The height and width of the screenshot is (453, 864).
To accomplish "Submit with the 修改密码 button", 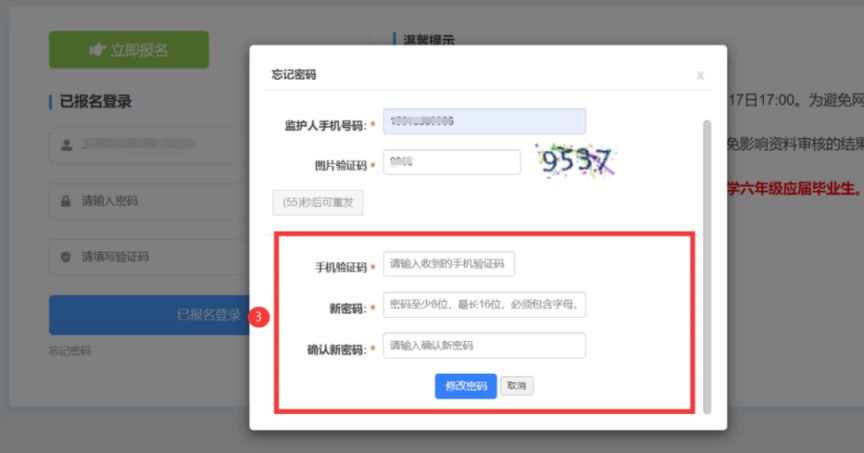I will (x=466, y=386).
